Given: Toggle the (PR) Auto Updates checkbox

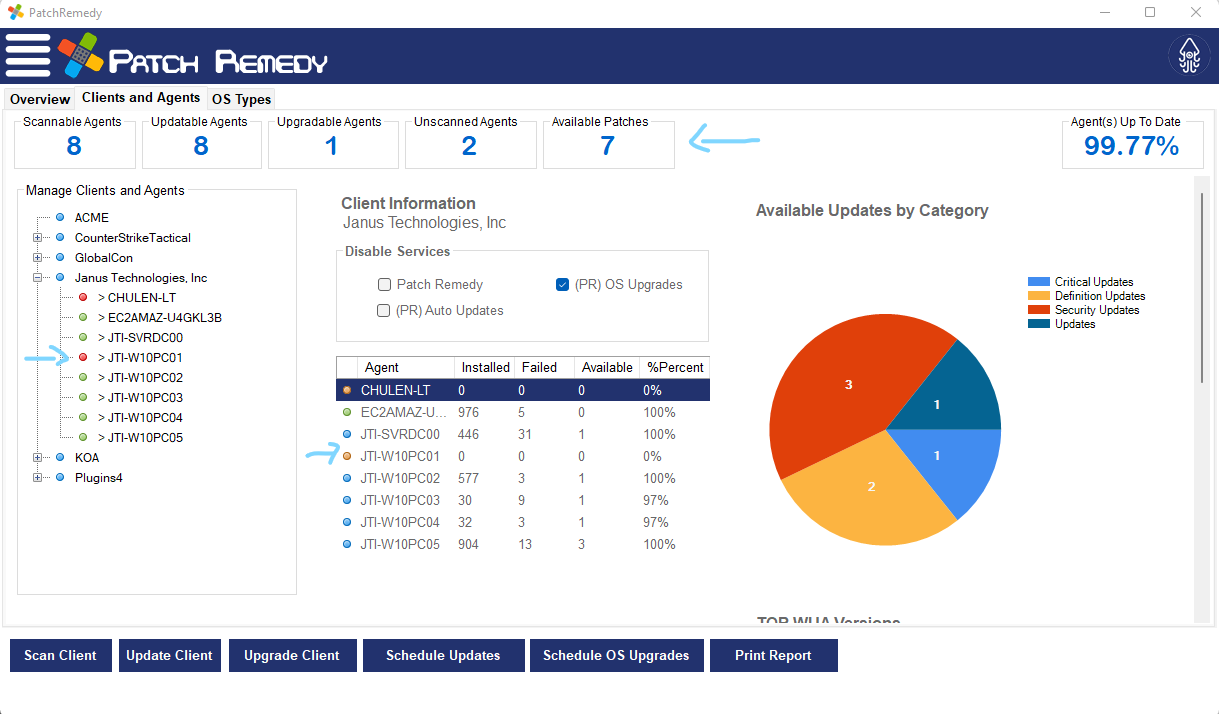Looking at the screenshot, I should point(384,311).
